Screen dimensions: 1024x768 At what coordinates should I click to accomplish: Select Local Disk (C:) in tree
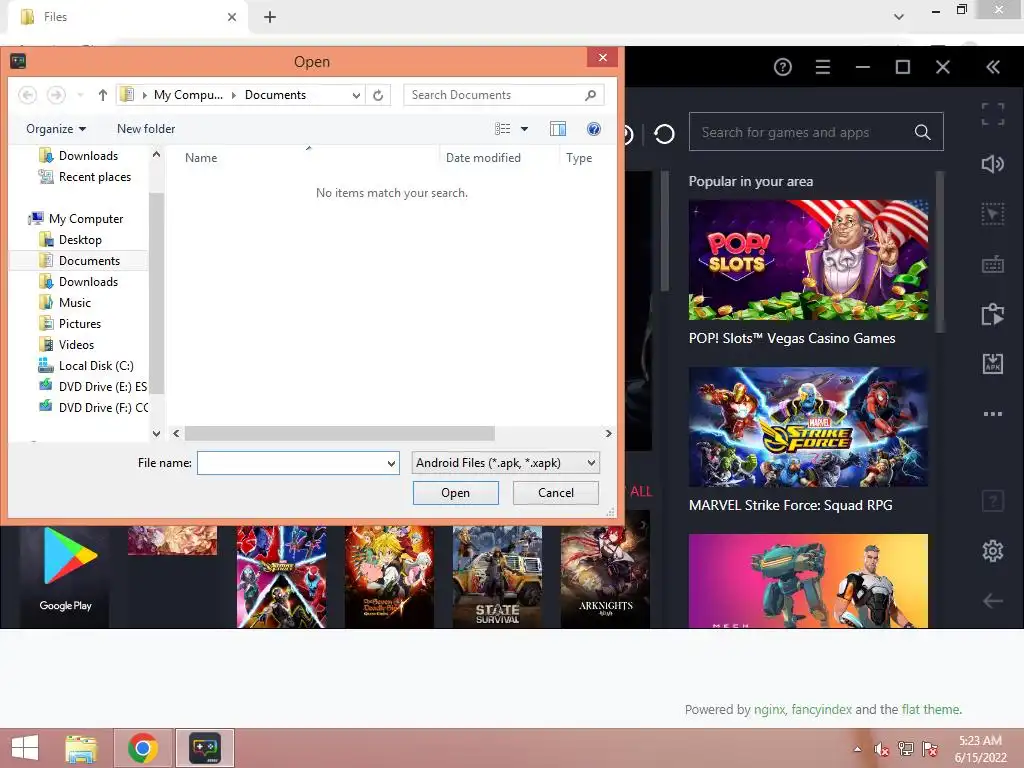[x=95, y=366]
